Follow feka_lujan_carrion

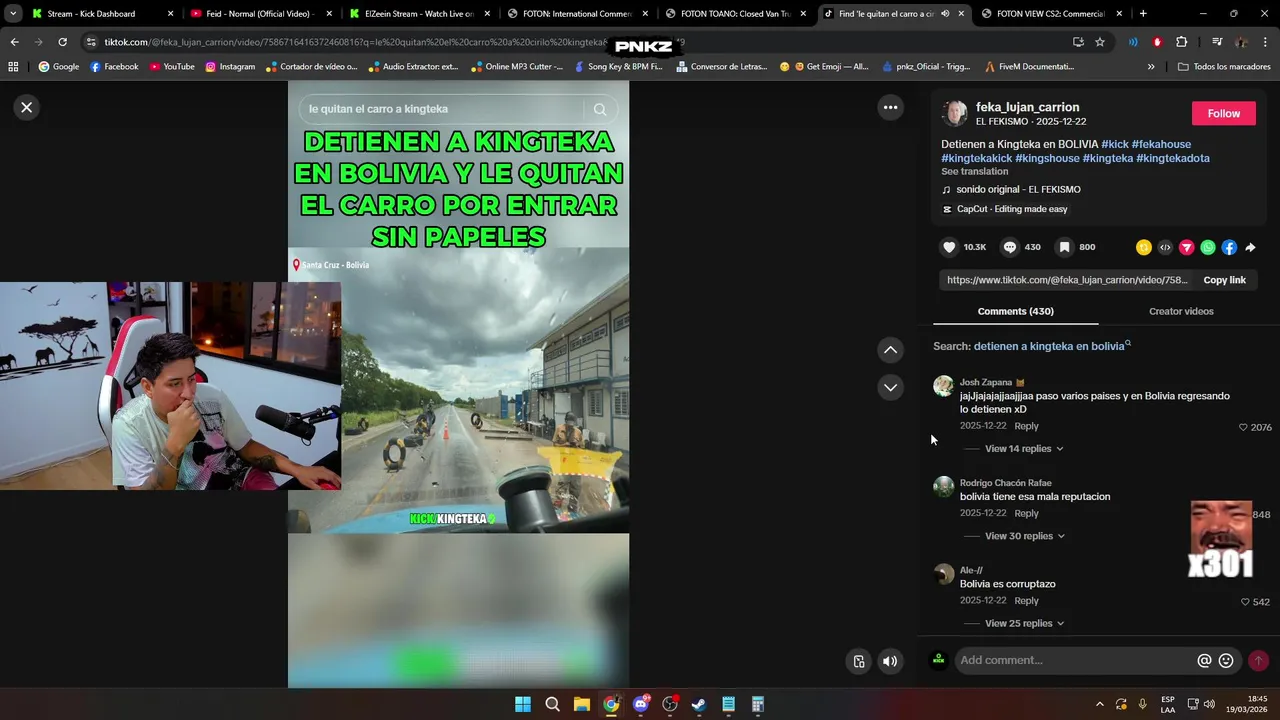1223,113
